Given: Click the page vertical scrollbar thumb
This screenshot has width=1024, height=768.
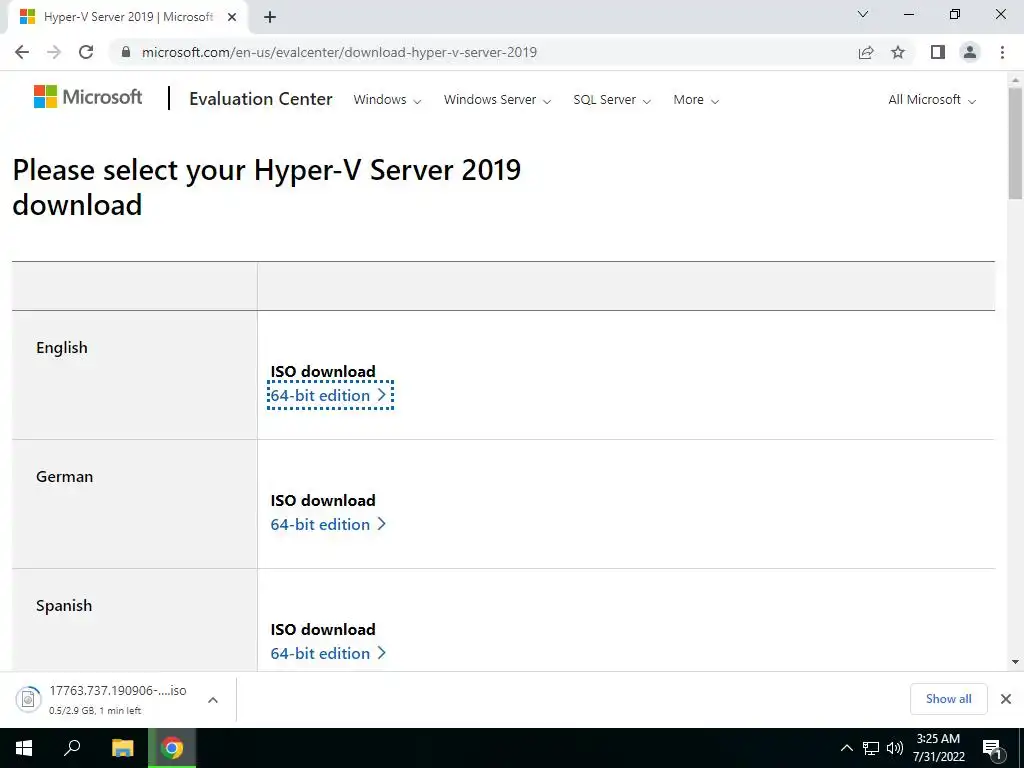Looking at the screenshot, I should [1015, 144].
